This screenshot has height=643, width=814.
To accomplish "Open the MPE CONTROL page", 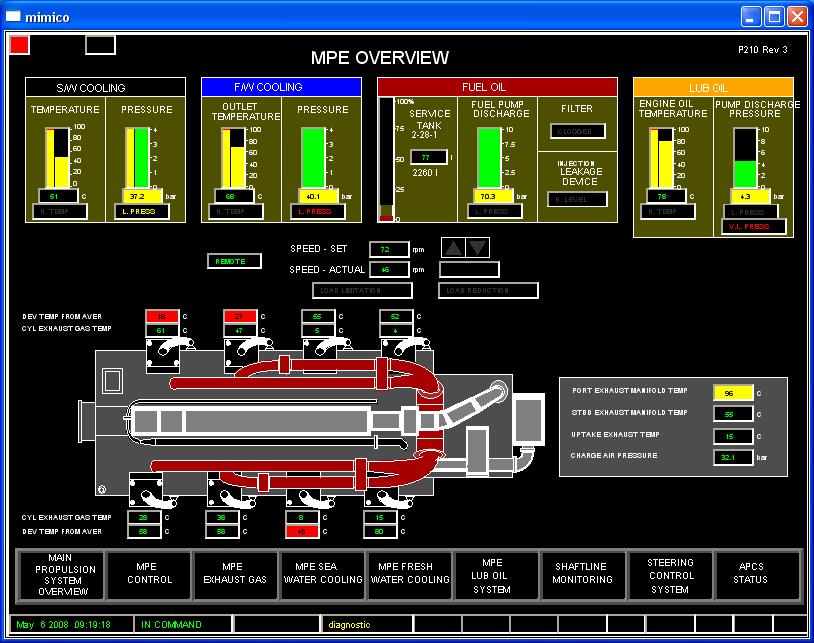I will 149,575.
